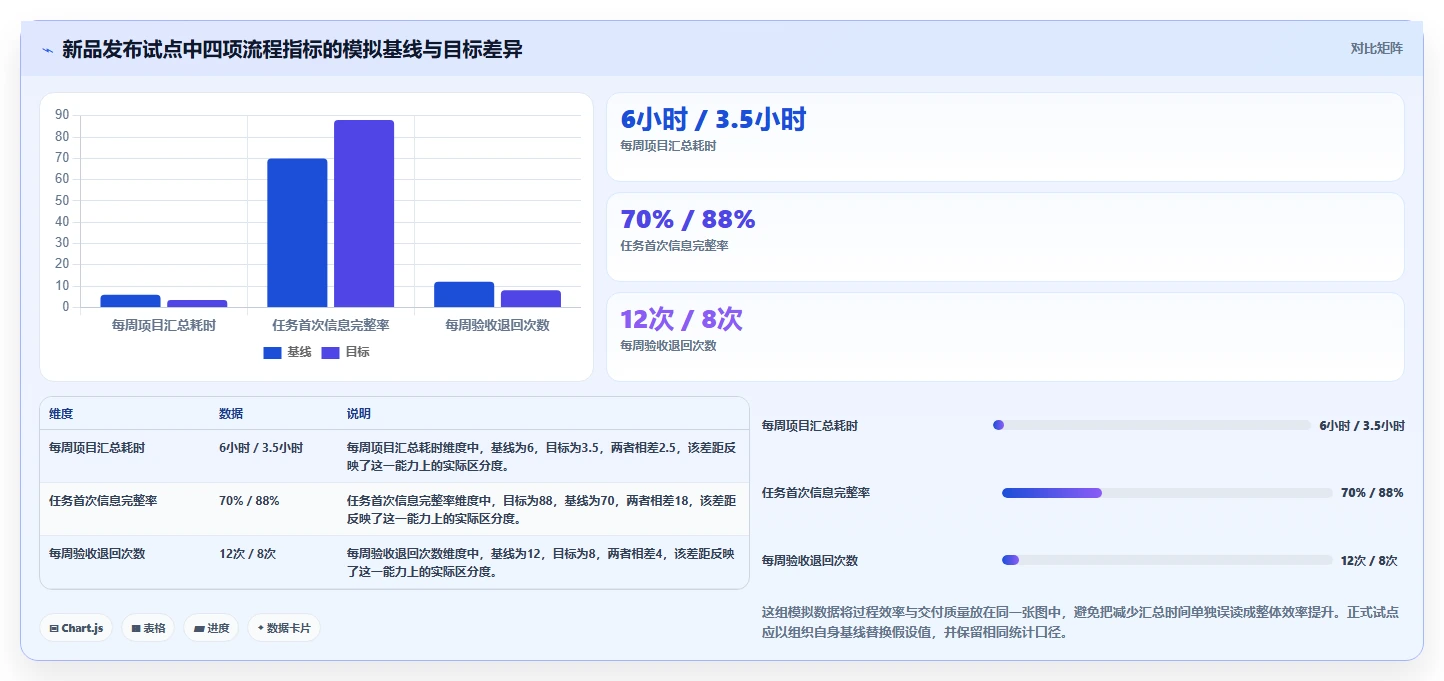Viewport: 1444px width, 681px height.
Task: Select the 6小时 / 3.5小时 data card
Action: coord(1005,137)
